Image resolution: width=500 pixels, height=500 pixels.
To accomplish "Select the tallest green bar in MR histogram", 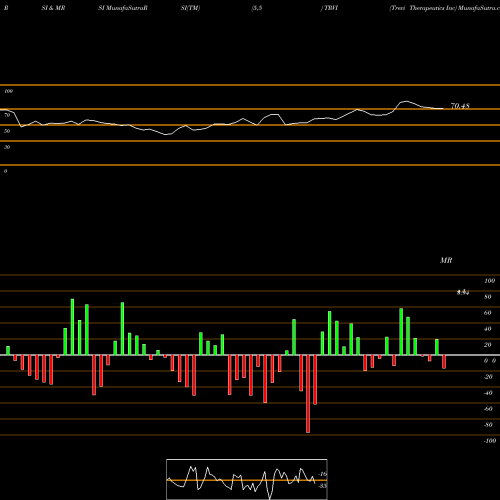I will point(72,327).
